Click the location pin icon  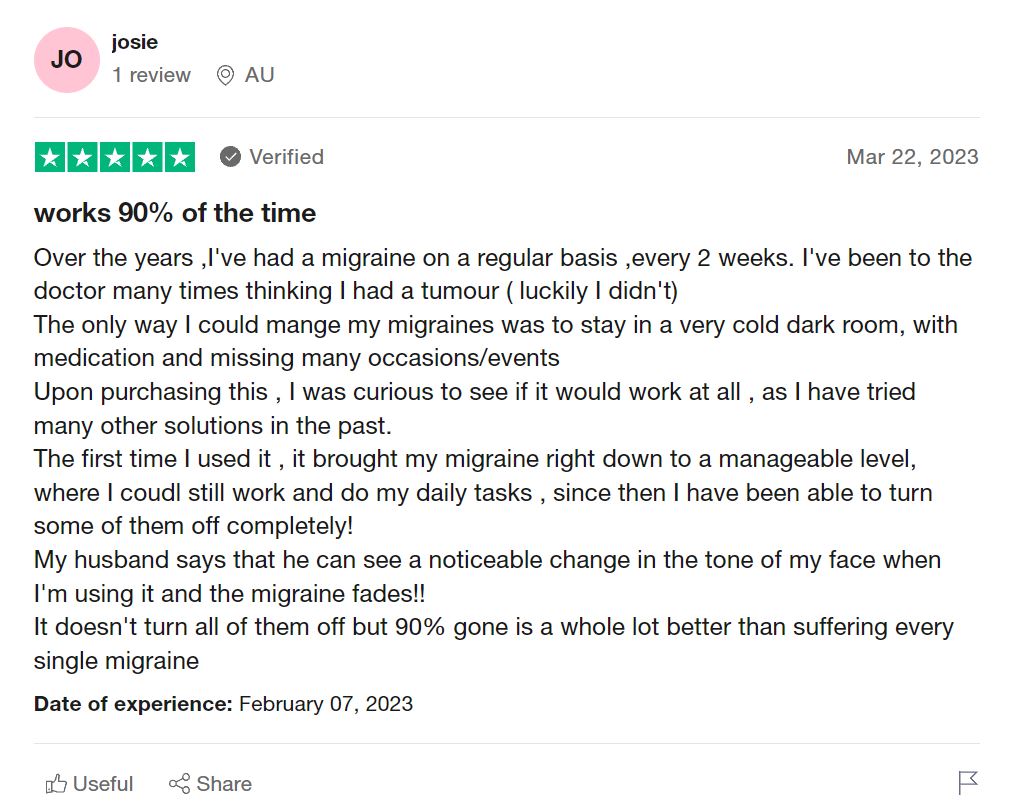225,75
